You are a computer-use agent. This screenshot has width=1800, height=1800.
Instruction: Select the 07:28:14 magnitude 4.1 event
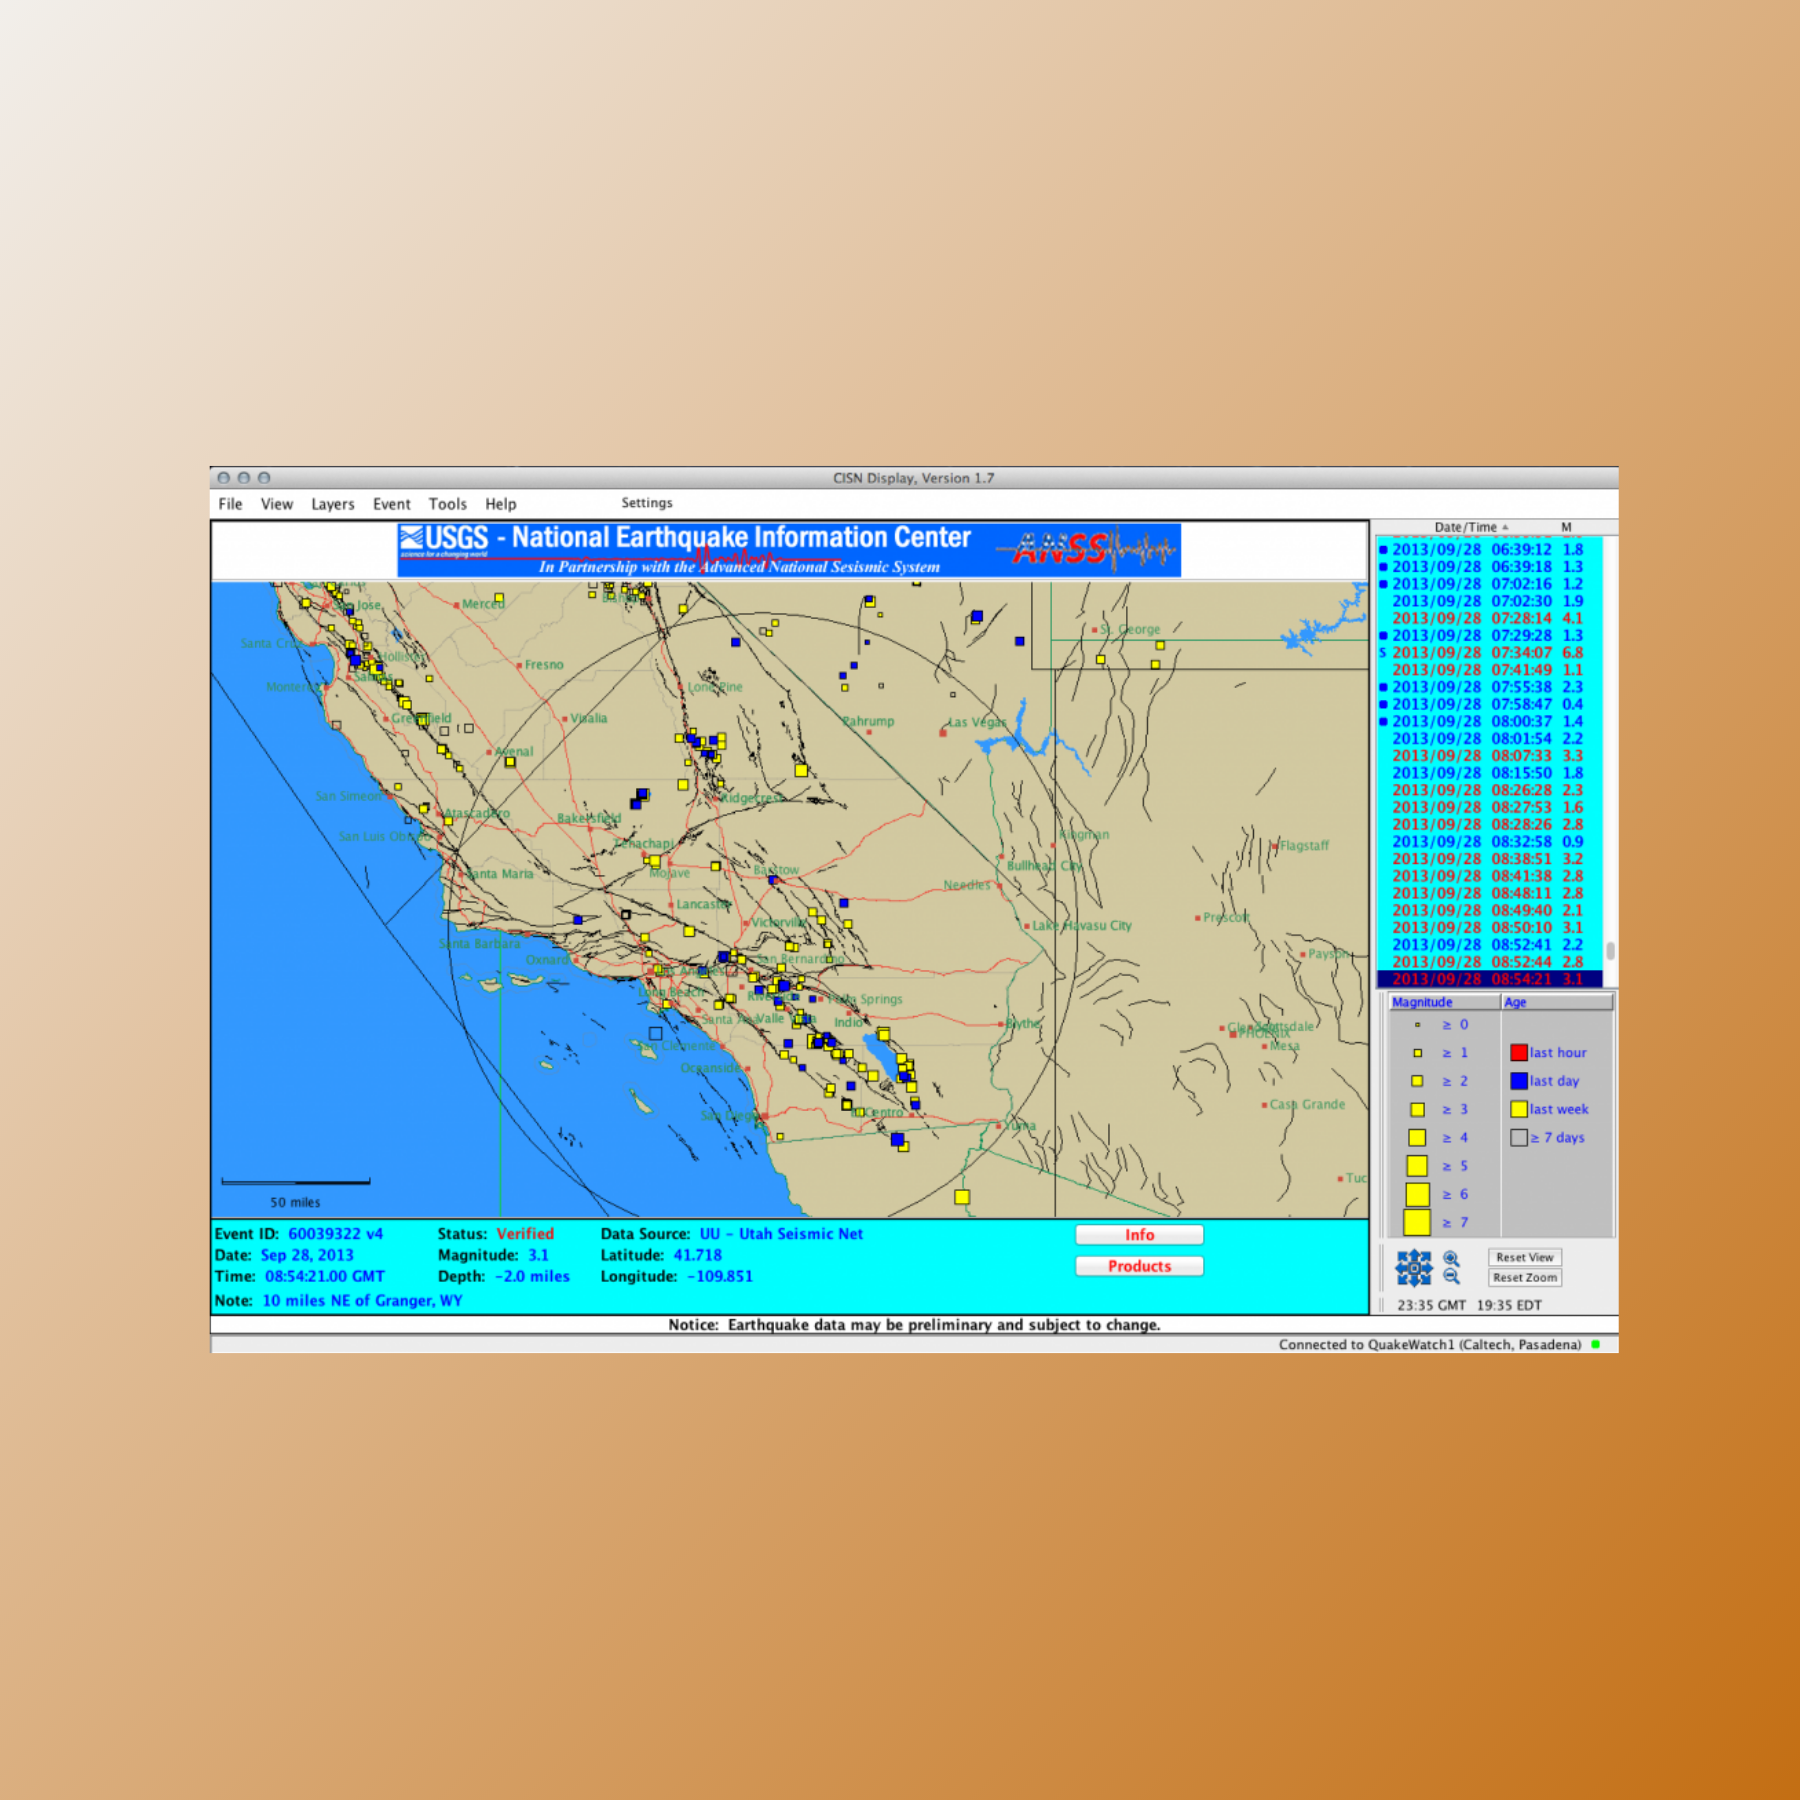(x=1489, y=619)
